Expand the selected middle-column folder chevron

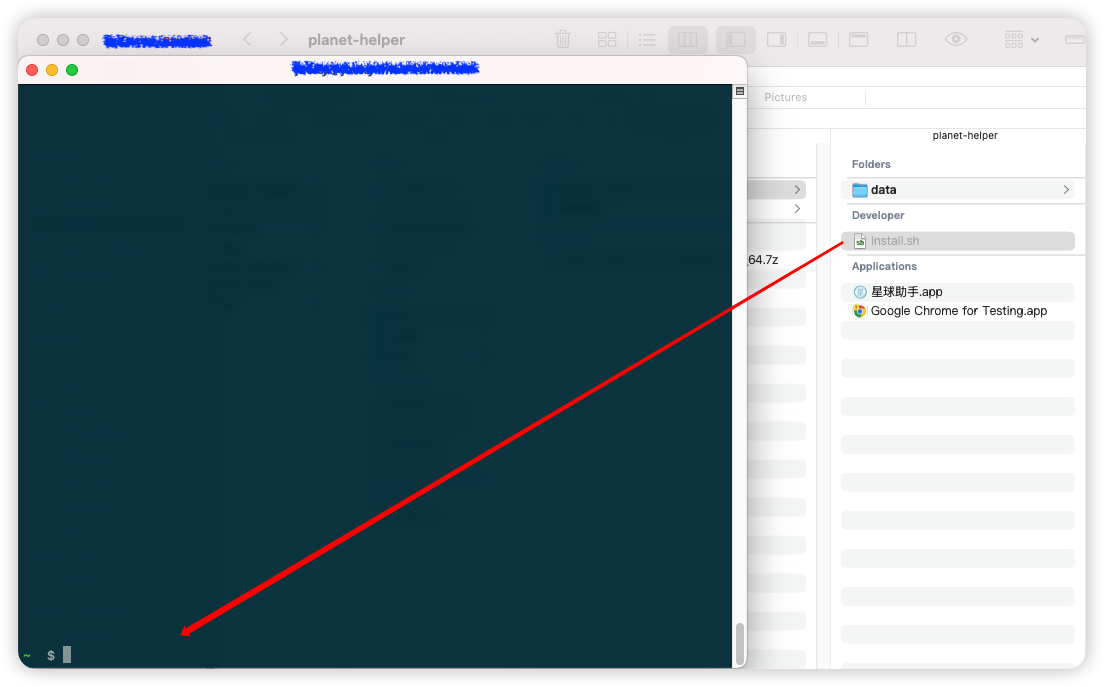click(797, 189)
